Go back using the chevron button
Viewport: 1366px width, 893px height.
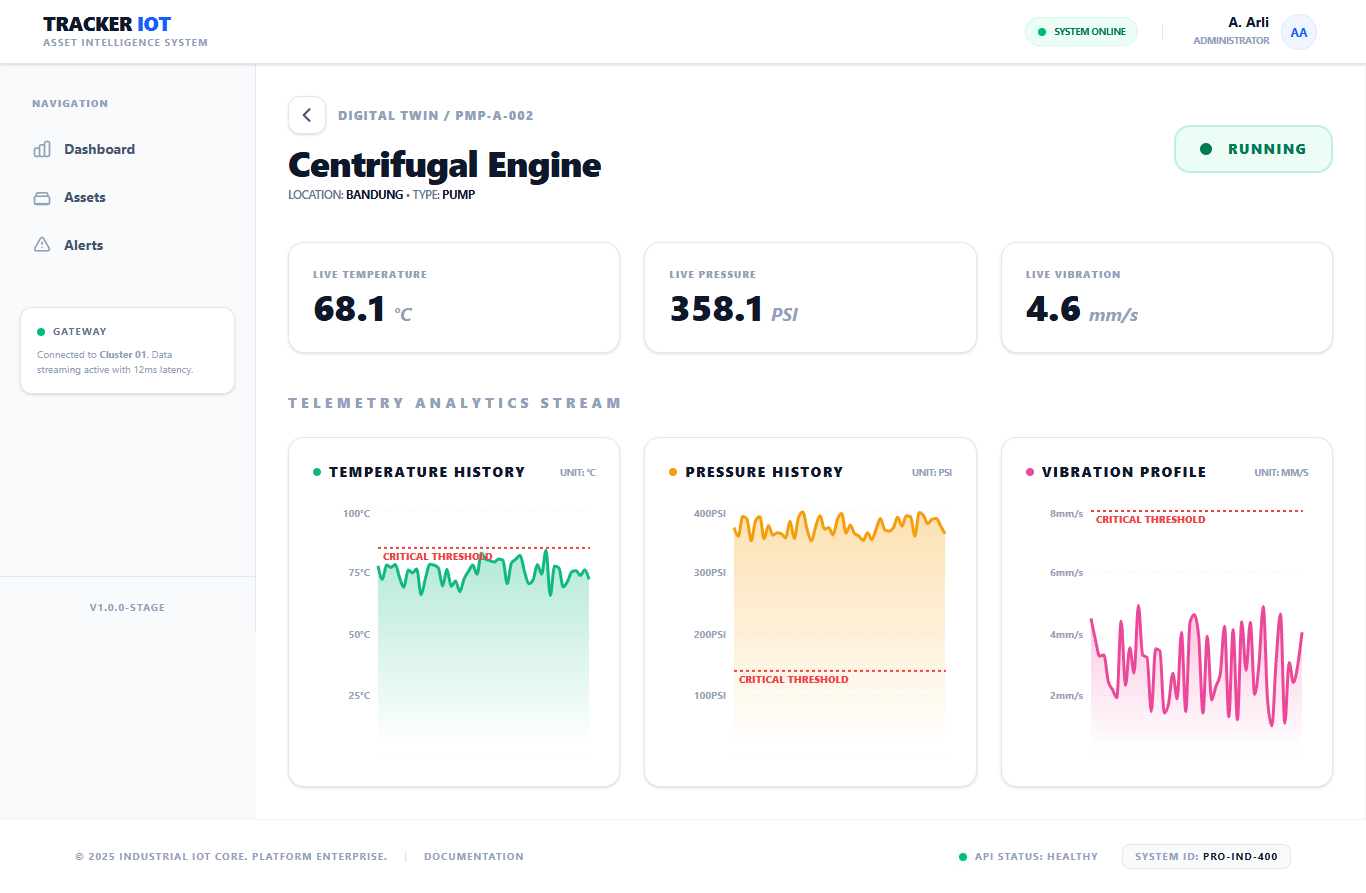click(307, 115)
